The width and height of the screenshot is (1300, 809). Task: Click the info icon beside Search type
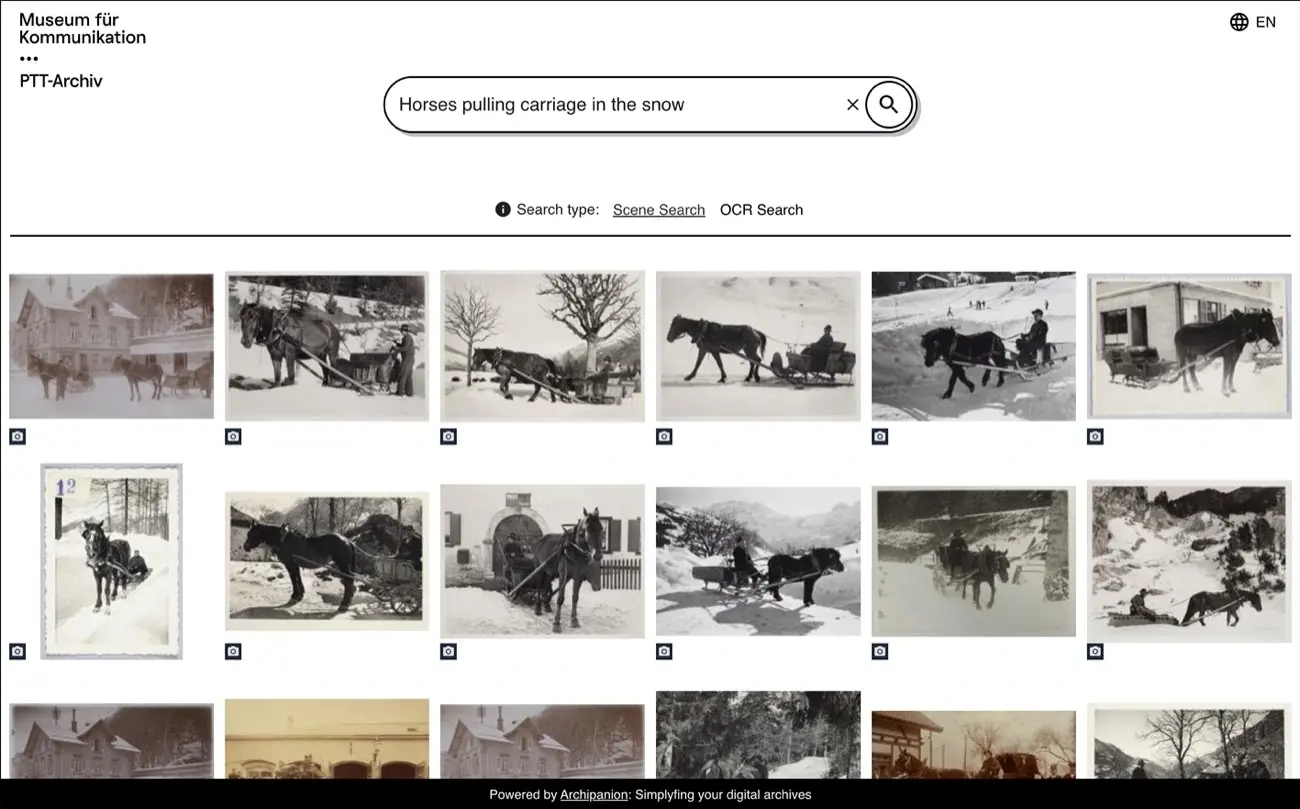point(503,209)
